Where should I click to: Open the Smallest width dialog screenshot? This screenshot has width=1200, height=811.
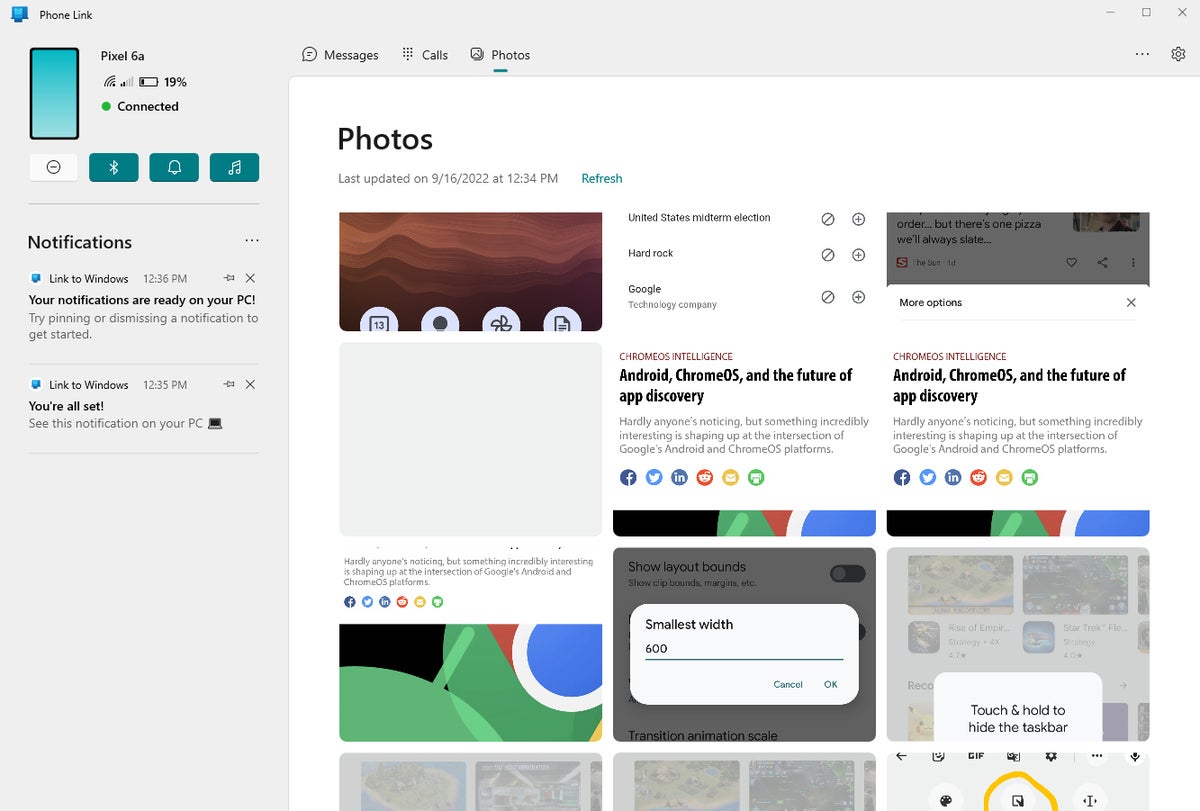point(744,644)
